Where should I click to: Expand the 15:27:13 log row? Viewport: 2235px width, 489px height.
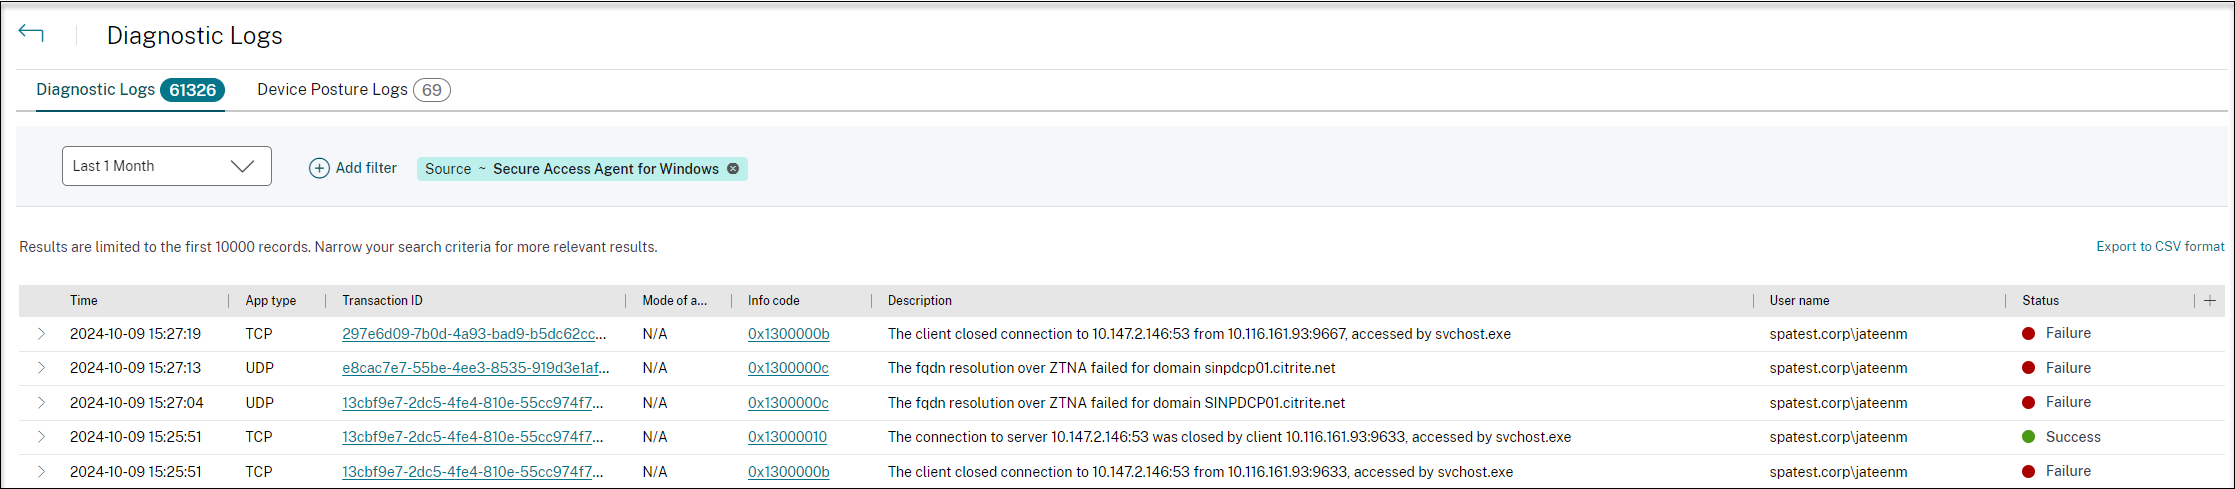pyautogui.click(x=41, y=368)
